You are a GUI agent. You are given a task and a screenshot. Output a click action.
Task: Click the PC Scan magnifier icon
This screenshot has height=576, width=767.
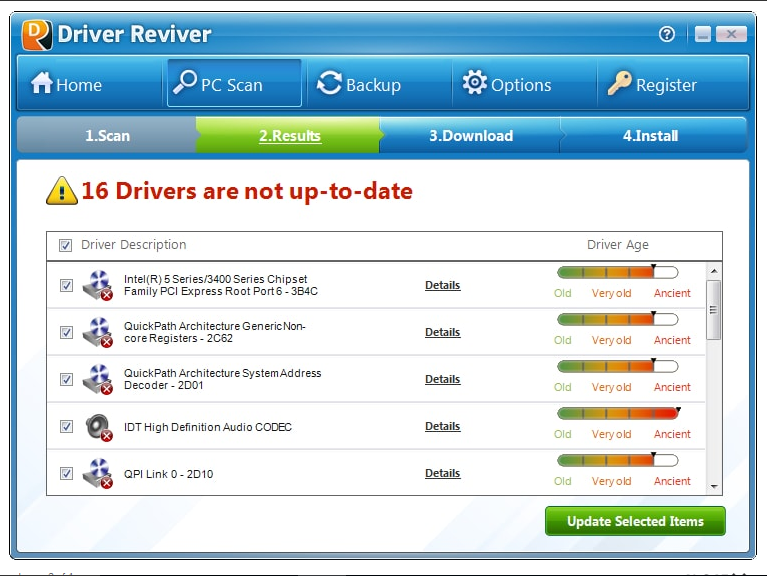coord(185,82)
